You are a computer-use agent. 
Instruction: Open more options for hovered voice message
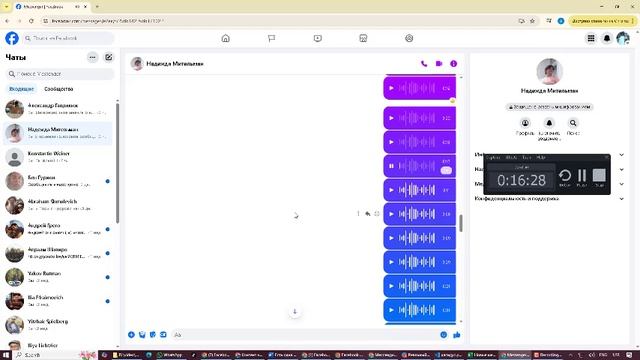tap(358, 214)
